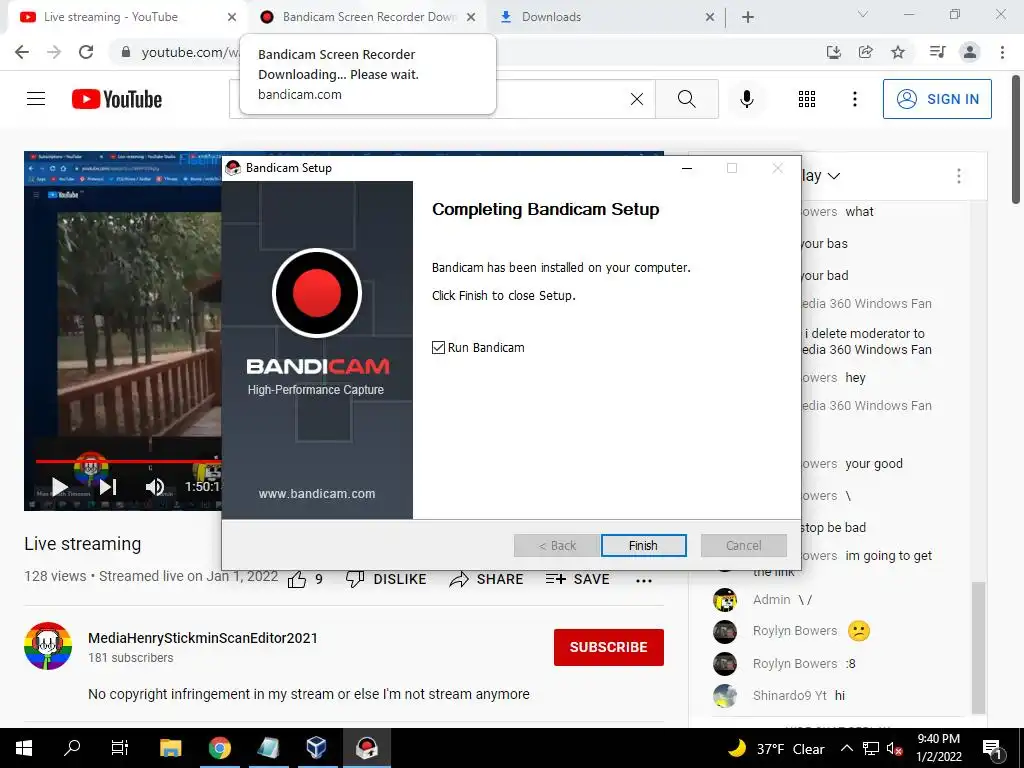
Task: Show hidden system tray icons
Action: click(x=846, y=748)
